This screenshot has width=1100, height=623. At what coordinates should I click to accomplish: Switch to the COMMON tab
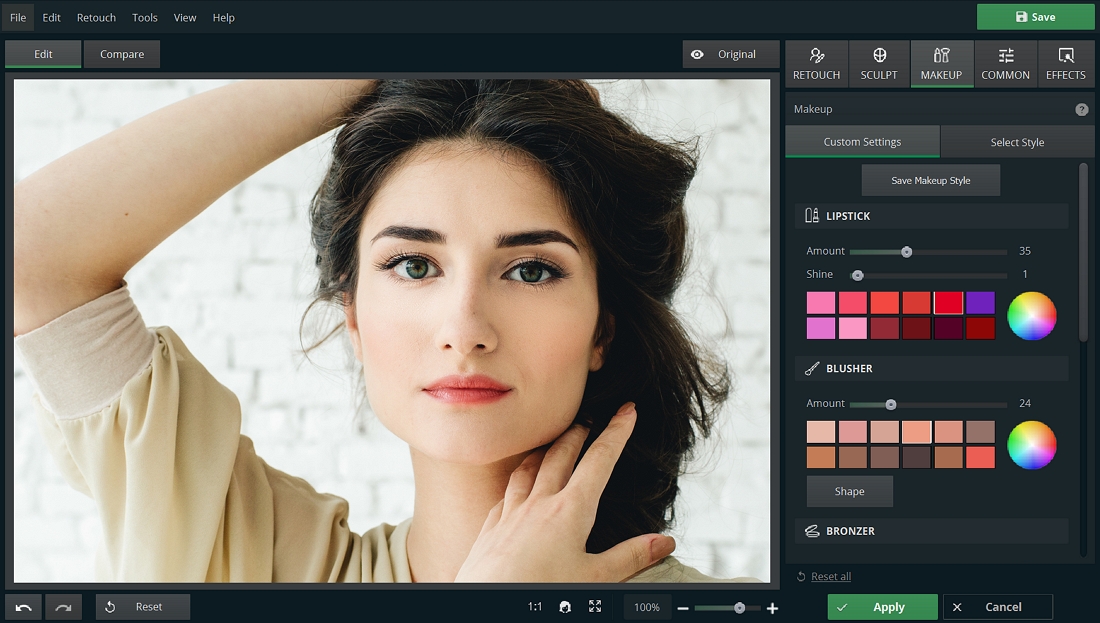[1005, 64]
